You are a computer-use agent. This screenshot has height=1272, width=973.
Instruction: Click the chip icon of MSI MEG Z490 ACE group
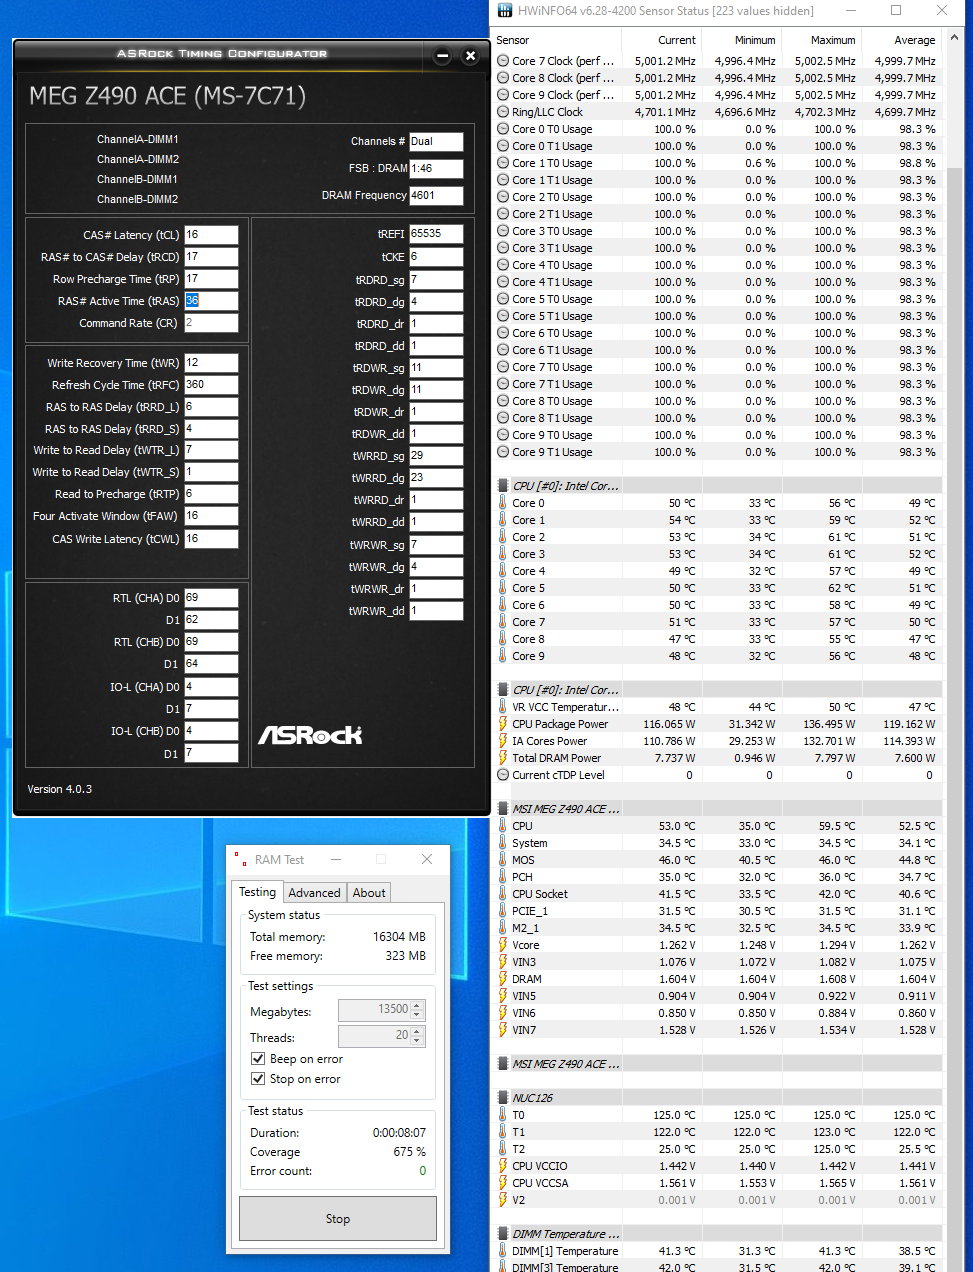[503, 809]
